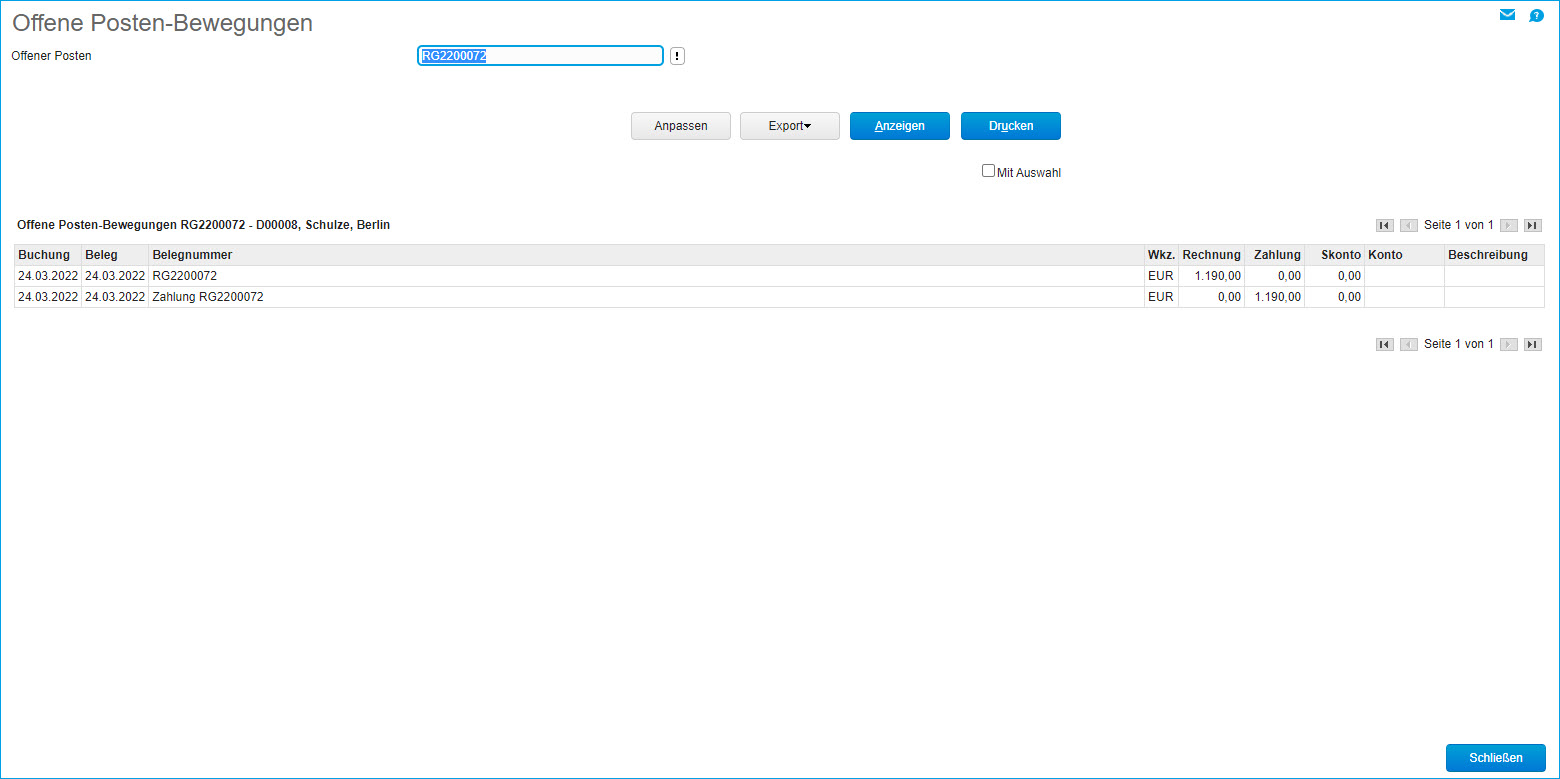This screenshot has width=1560, height=779.
Task: Print using the Drucken button
Action: tap(1010, 126)
